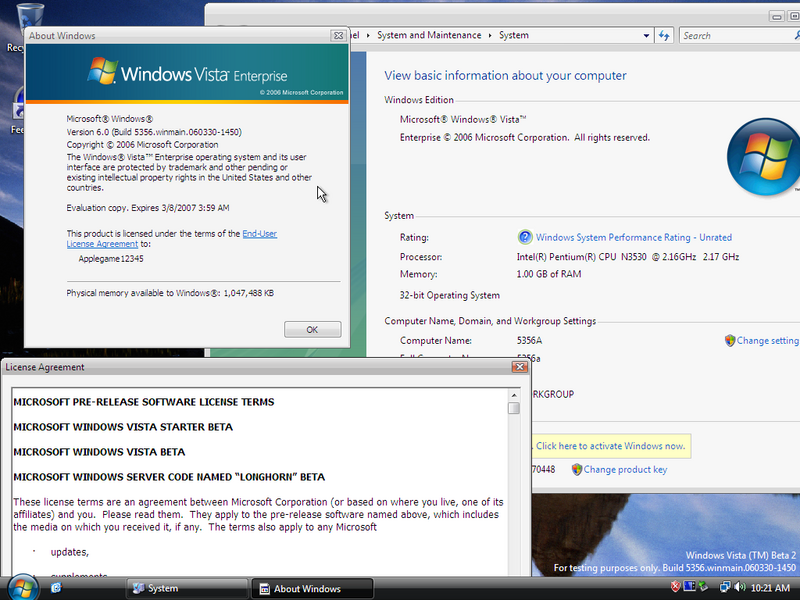The image size is (800, 600).
Task: Launch Internet Explorer from Quick Launch
Action: pos(56,588)
